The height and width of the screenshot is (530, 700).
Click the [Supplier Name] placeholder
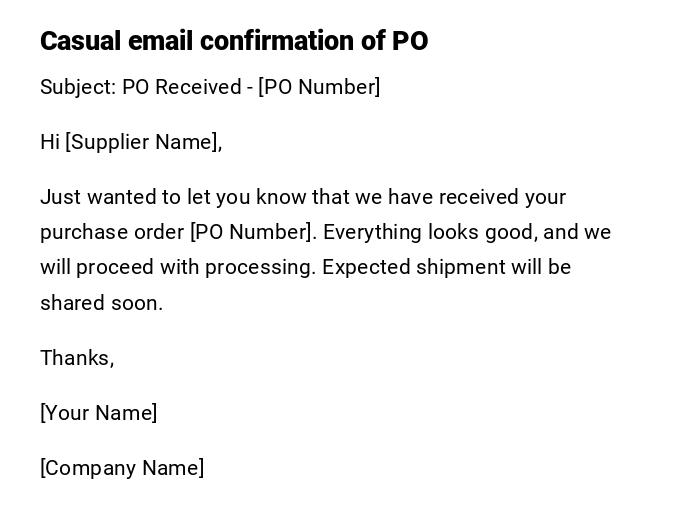pos(141,142)
